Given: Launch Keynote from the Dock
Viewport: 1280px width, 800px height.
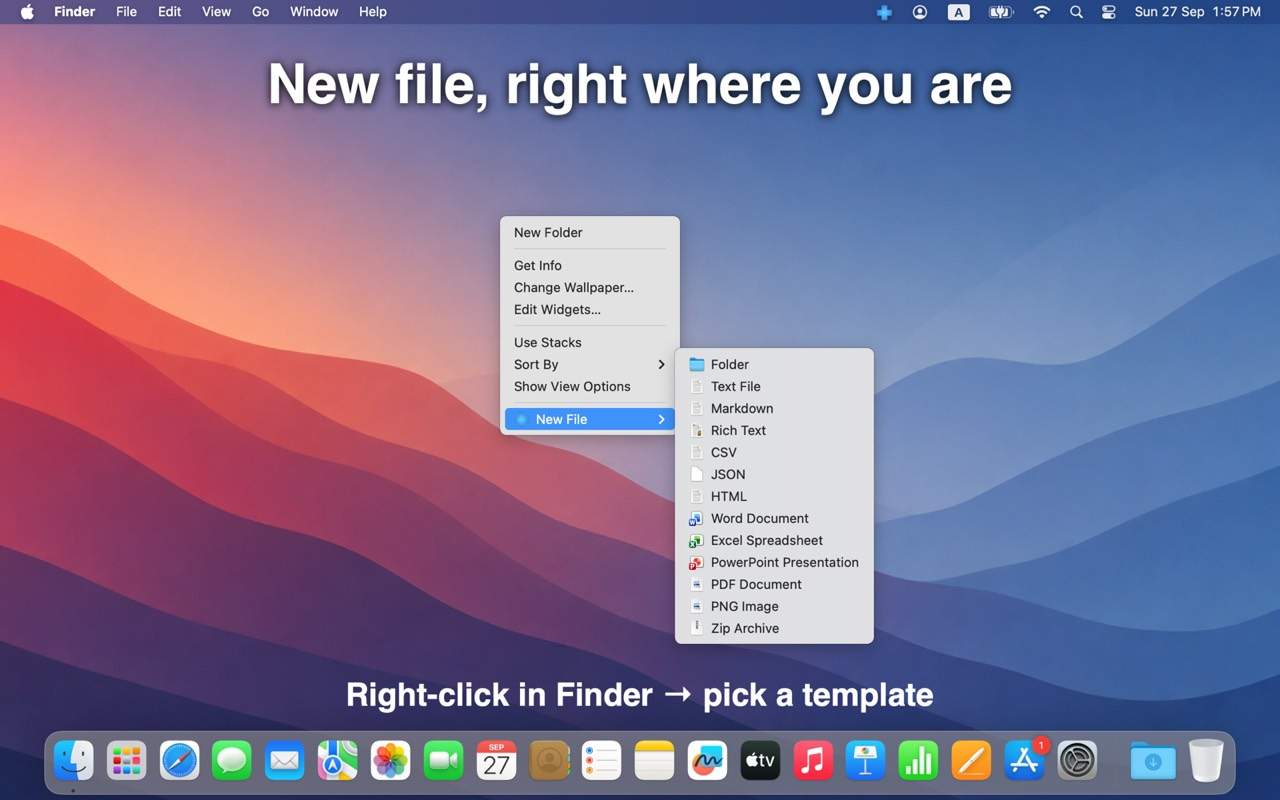Looking at the screenshot, I should [x=866, y=761].
